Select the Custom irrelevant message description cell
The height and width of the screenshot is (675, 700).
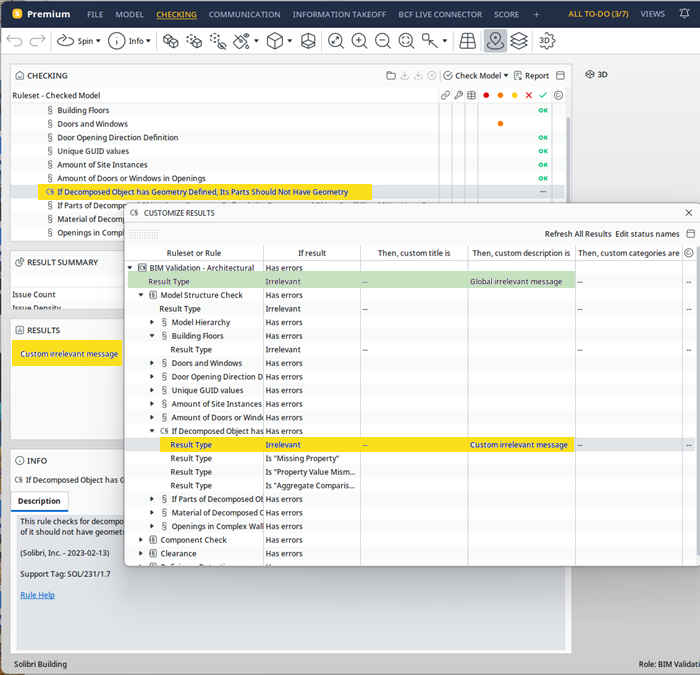(x=521, y=445)
